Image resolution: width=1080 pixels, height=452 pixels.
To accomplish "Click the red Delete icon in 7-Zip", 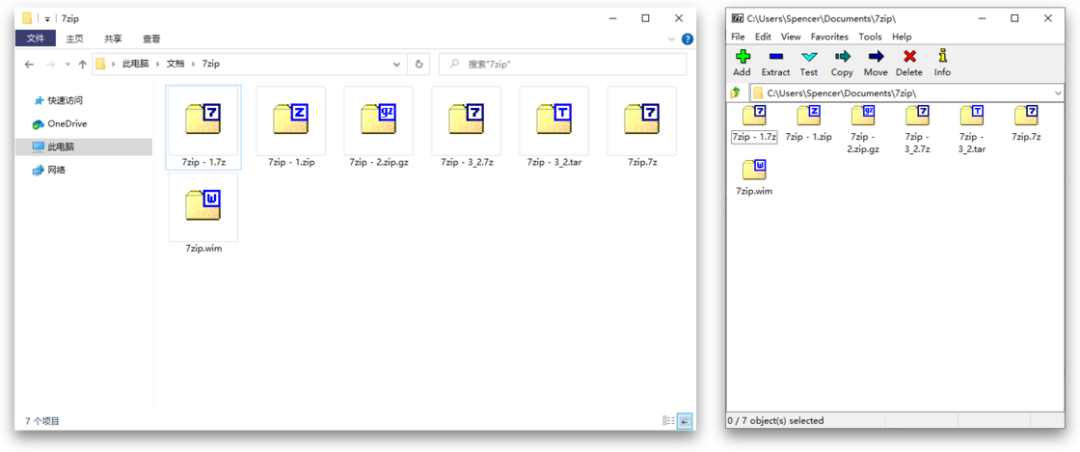I will click(x=909, y=56).
